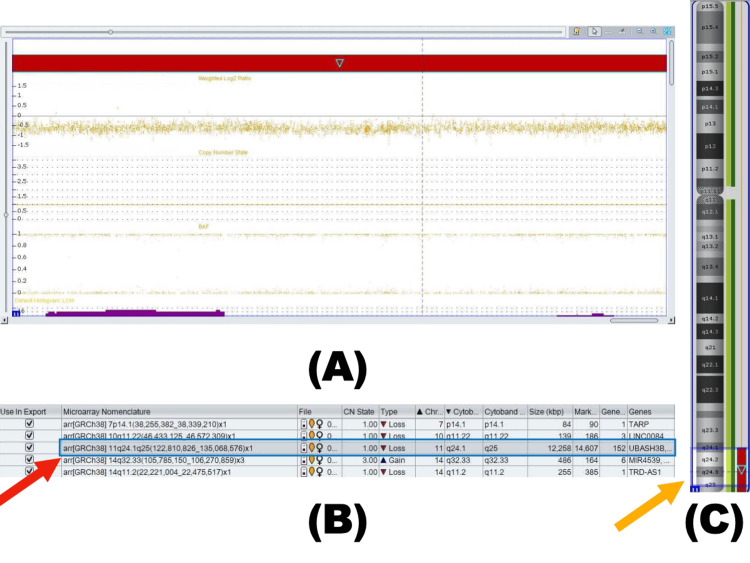Click the red loss segment bar
The width and height of the screenshot is (750, 563).
coord(339,63)
